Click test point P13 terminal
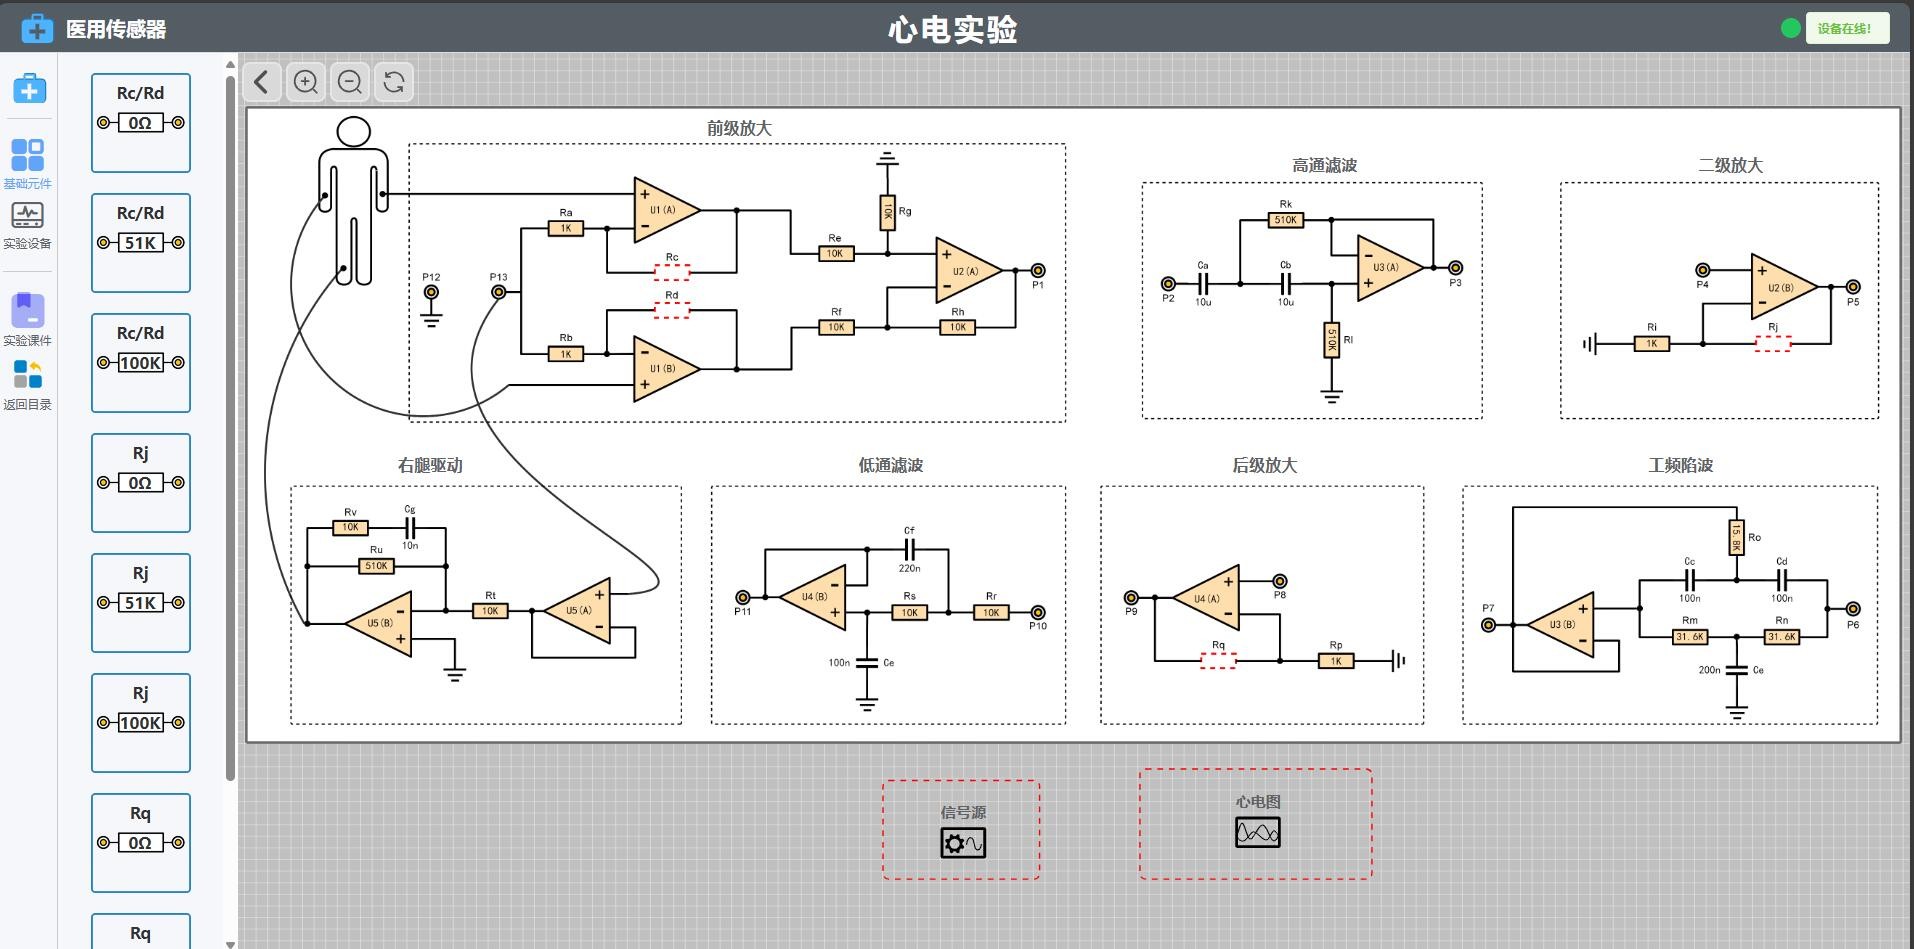 (499, 292)
